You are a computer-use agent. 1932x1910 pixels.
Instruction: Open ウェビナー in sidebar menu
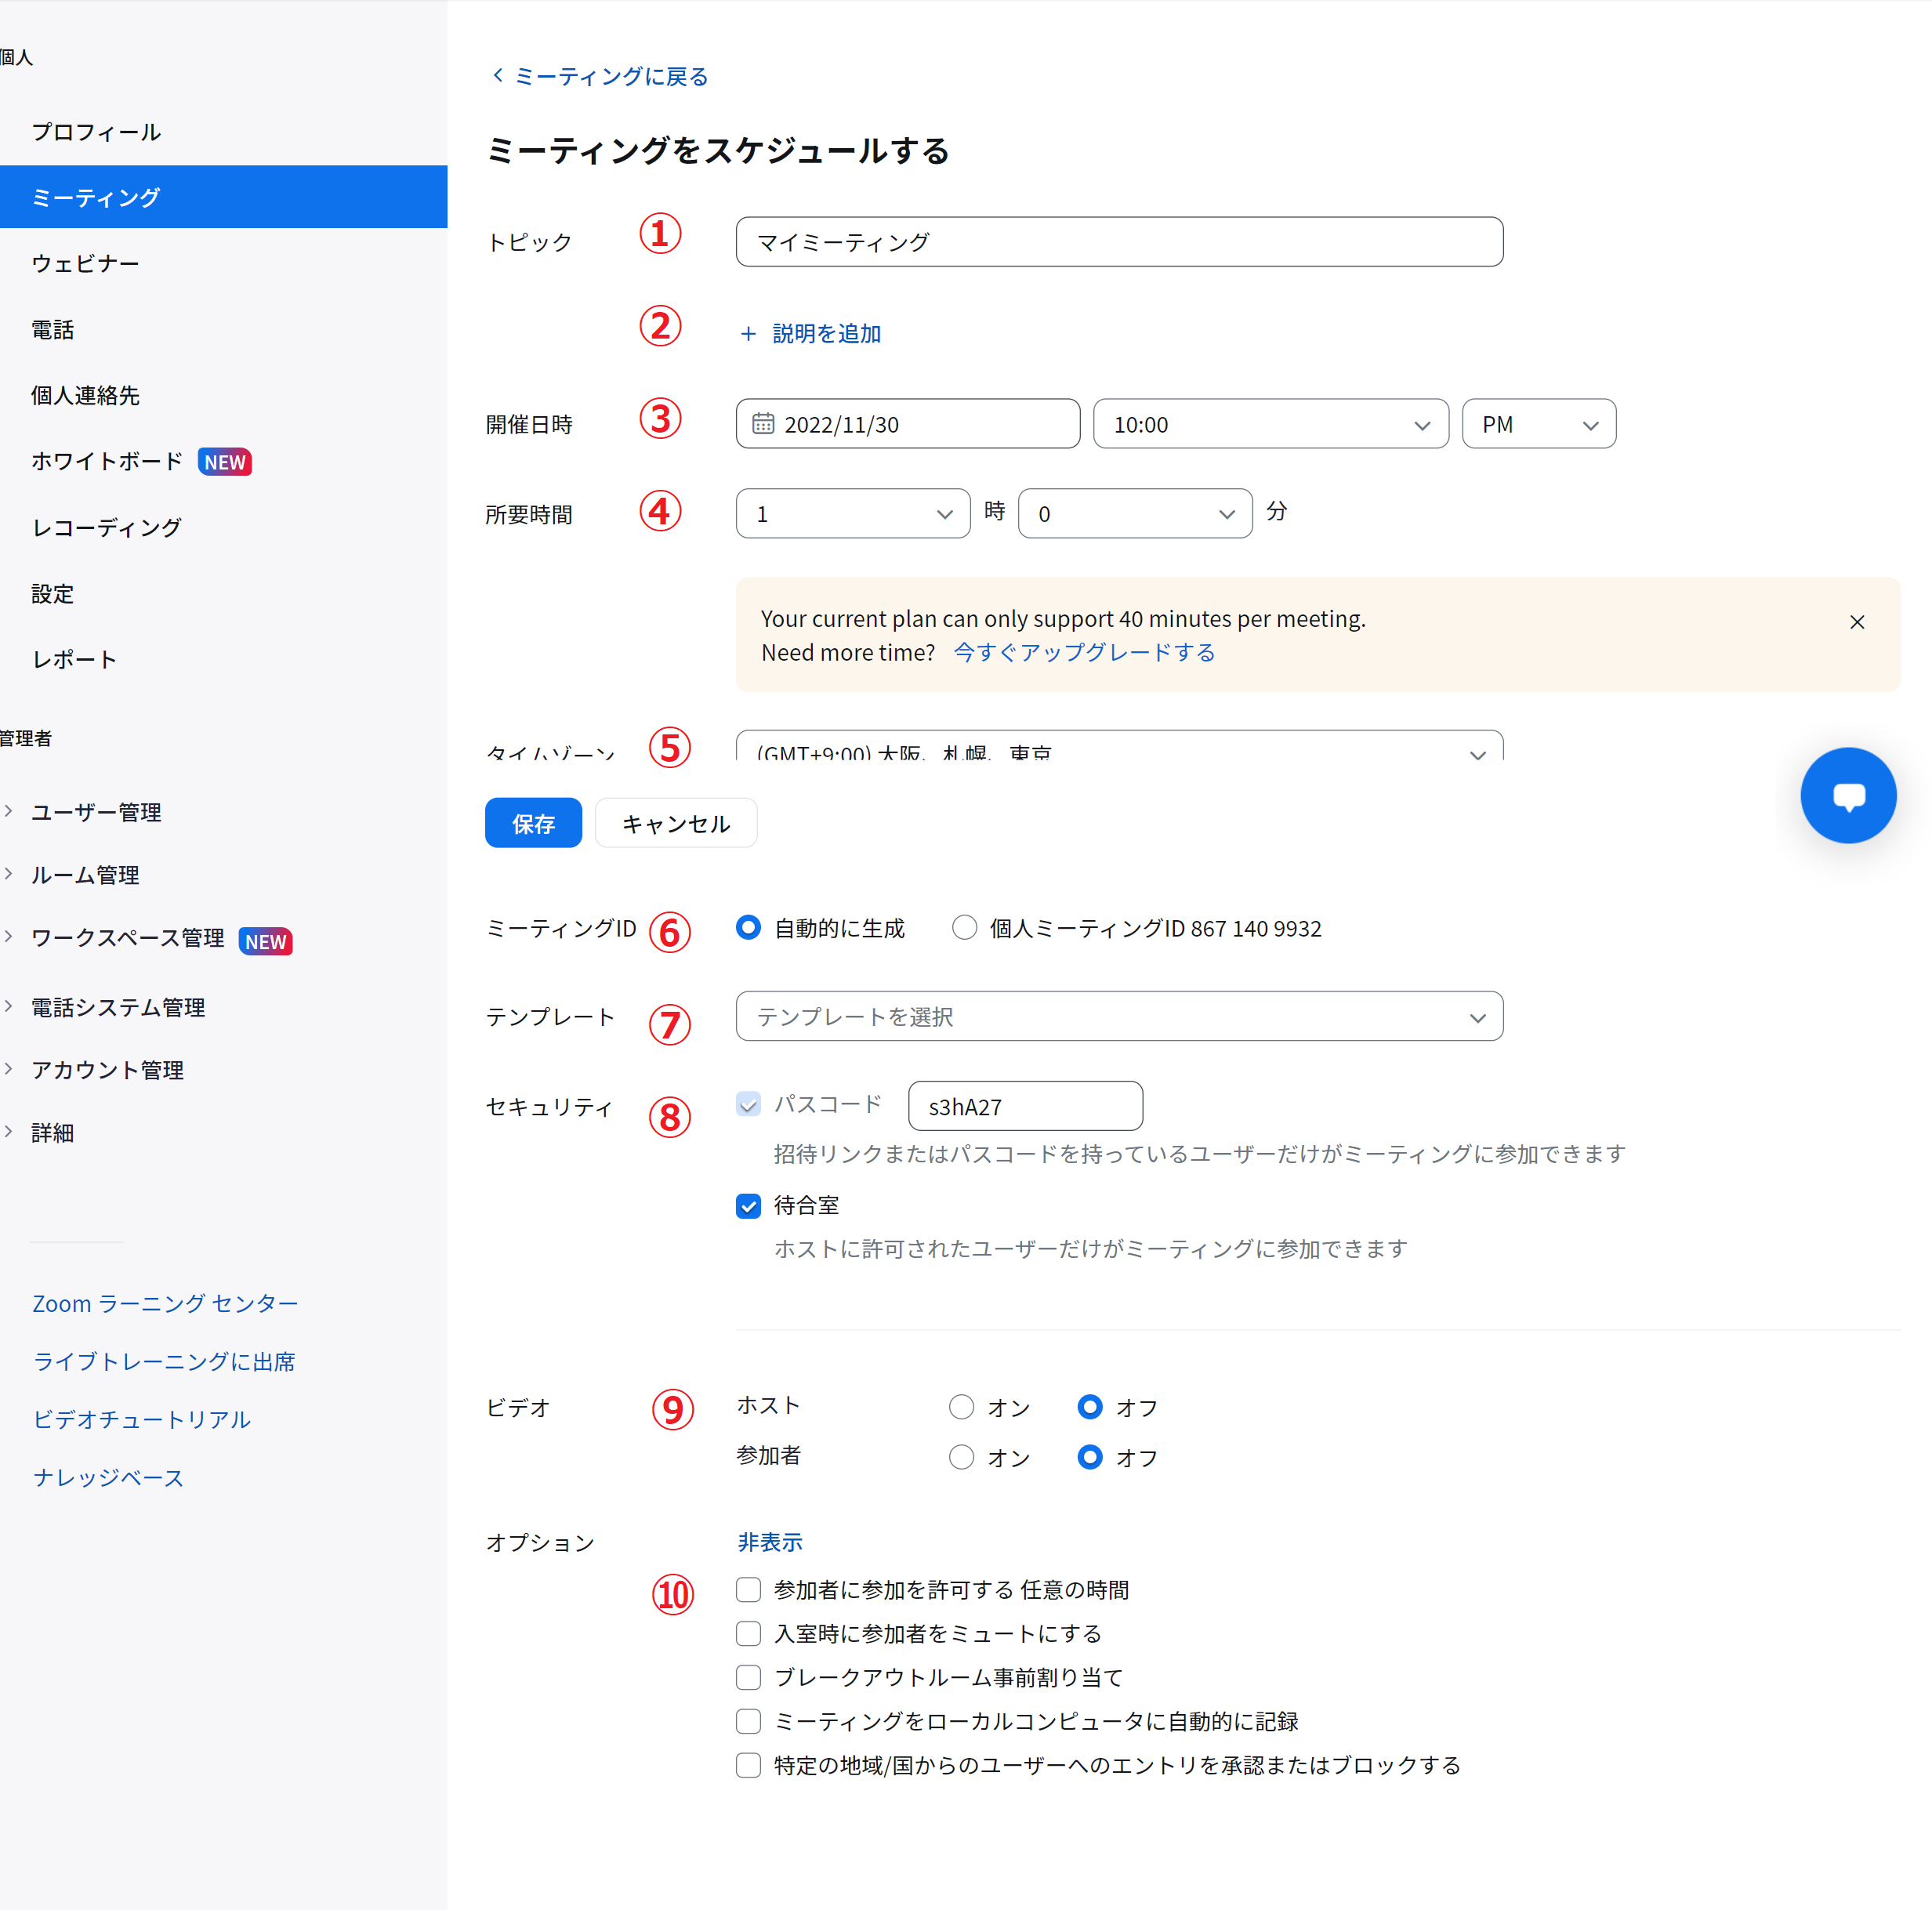pos(85,263)
